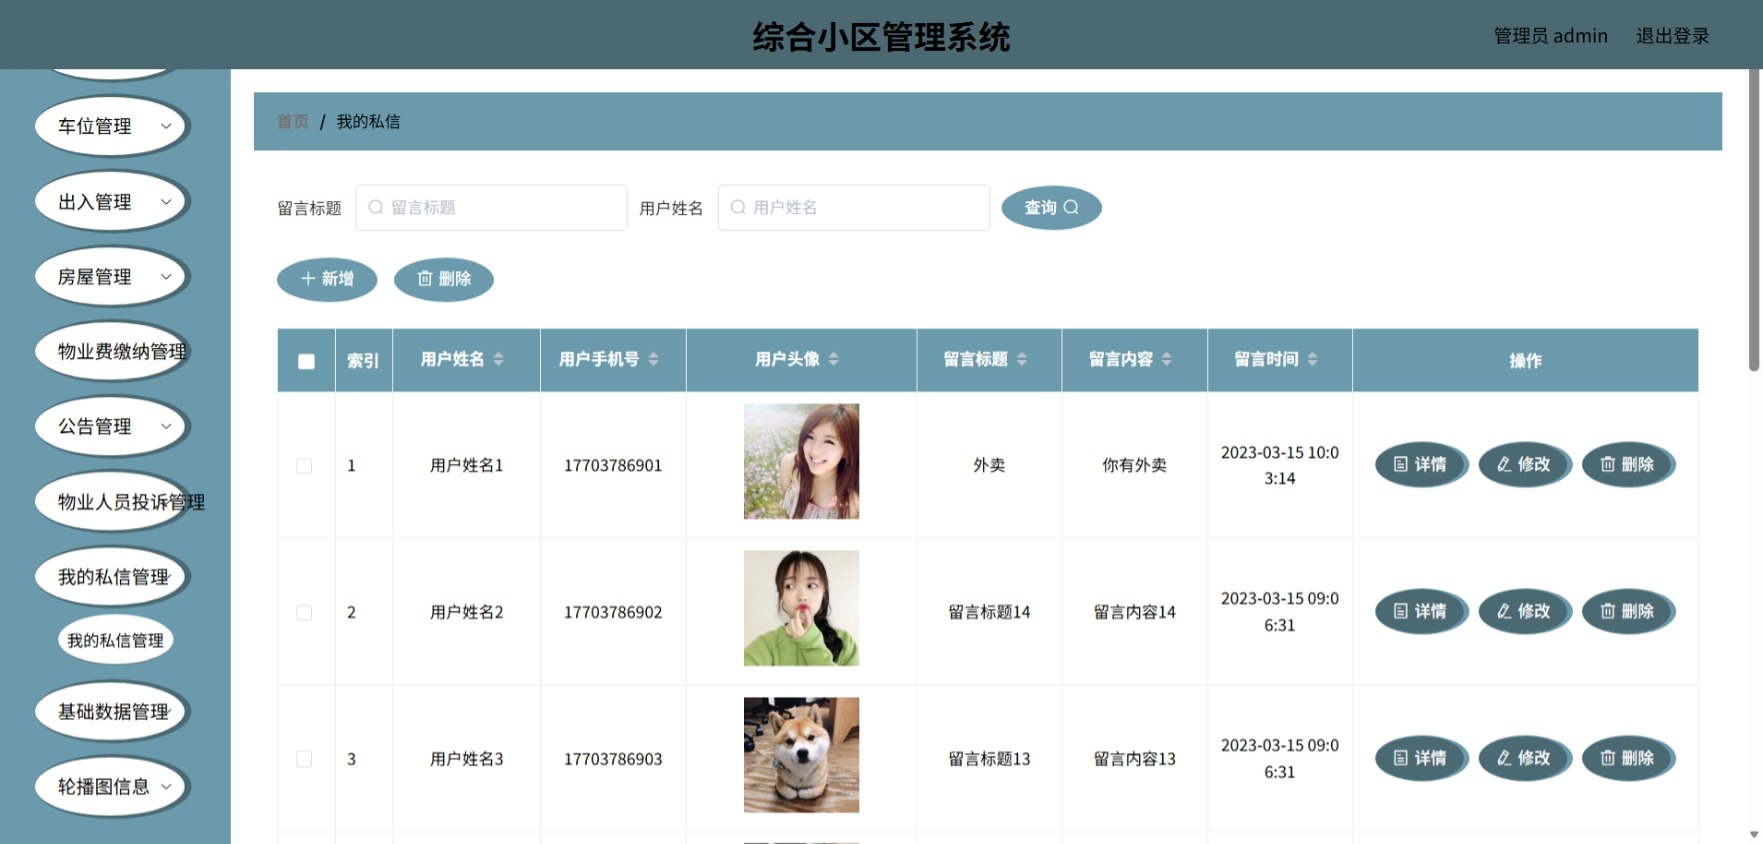Toggle the select-all checkbox in table header
The height and width of the screenshot is (844, 1763).
pos(306,361)
